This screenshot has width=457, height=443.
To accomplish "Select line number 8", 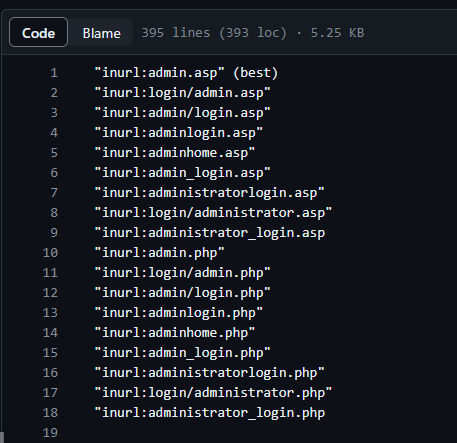I will pyautogui.click(x=54, y=213).
